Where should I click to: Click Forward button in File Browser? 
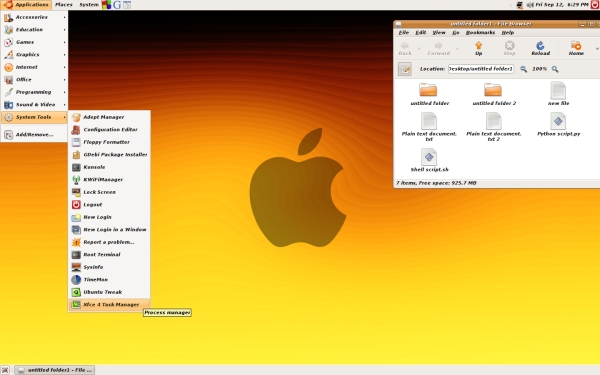[x=439, y=49]
